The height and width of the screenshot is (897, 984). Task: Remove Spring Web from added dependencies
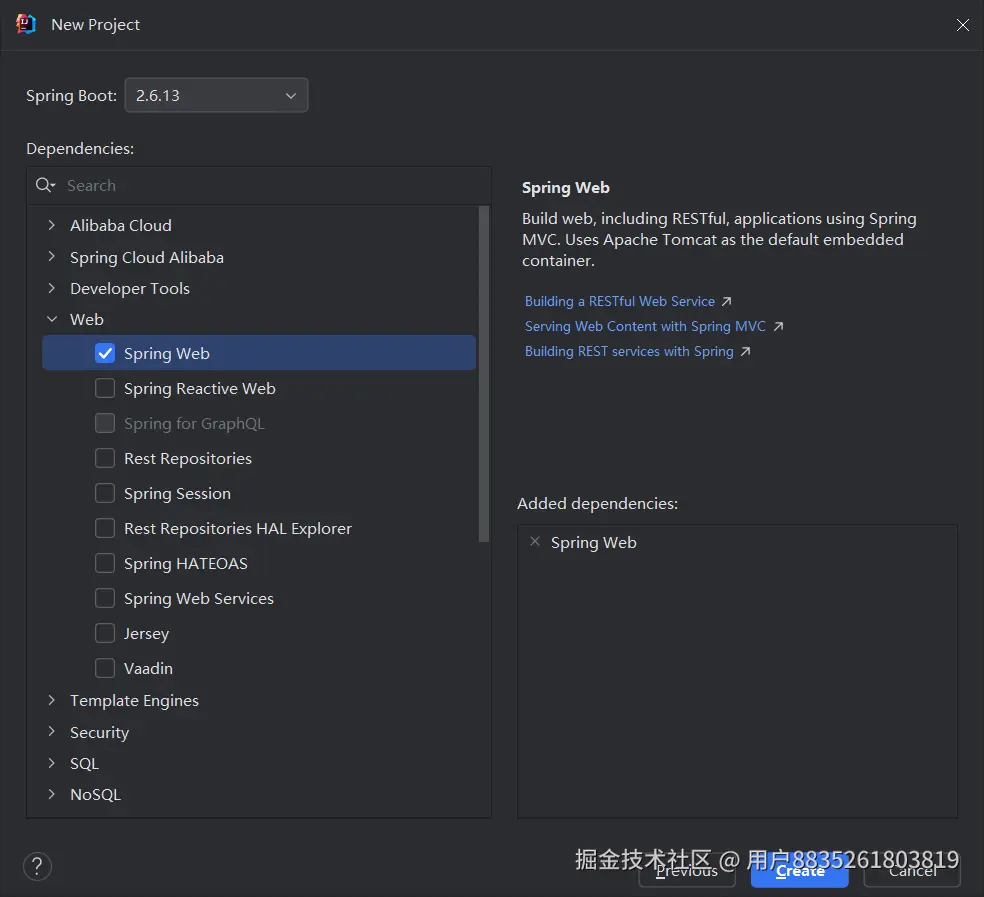[x=535, y=541]
